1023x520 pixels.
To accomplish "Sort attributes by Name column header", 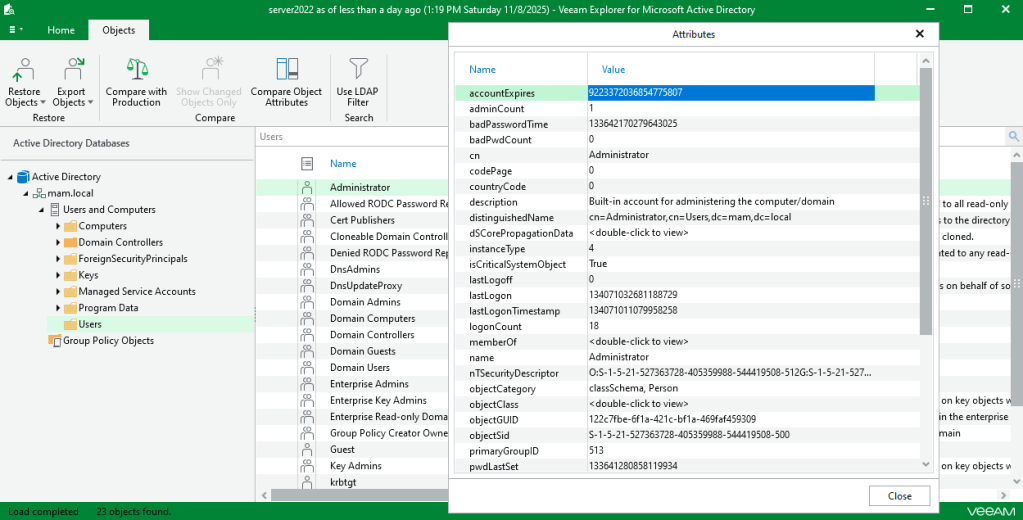I will (x=483, y=70).
